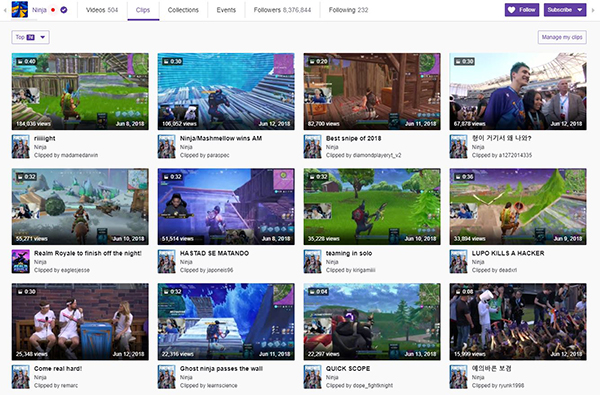Click the Manage my clips button
The height and width of the screenshot is (395, 600).
tap(562, 37)
